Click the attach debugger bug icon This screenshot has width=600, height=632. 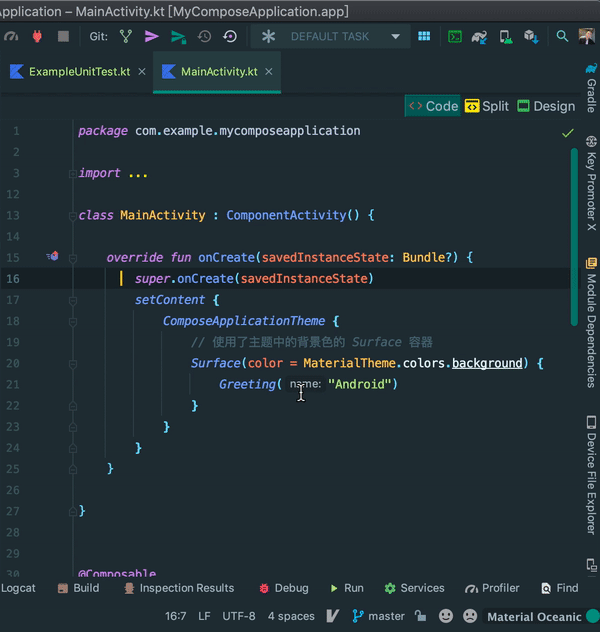(37, 37)
